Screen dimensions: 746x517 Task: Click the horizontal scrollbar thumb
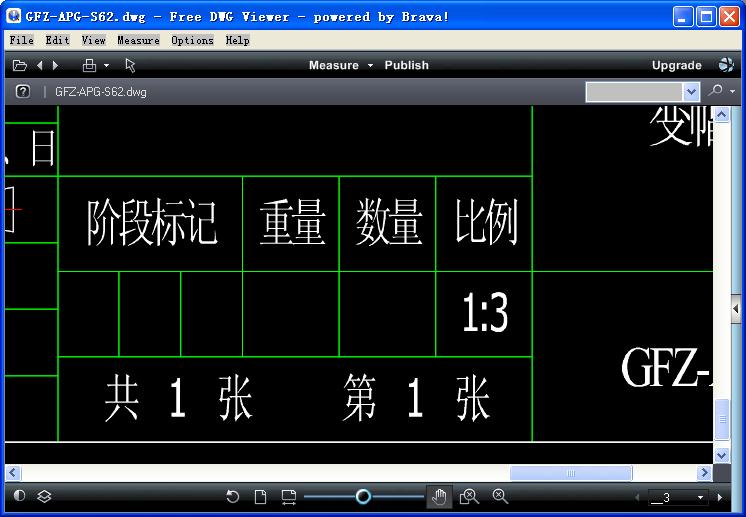click(x=571, y=473)
